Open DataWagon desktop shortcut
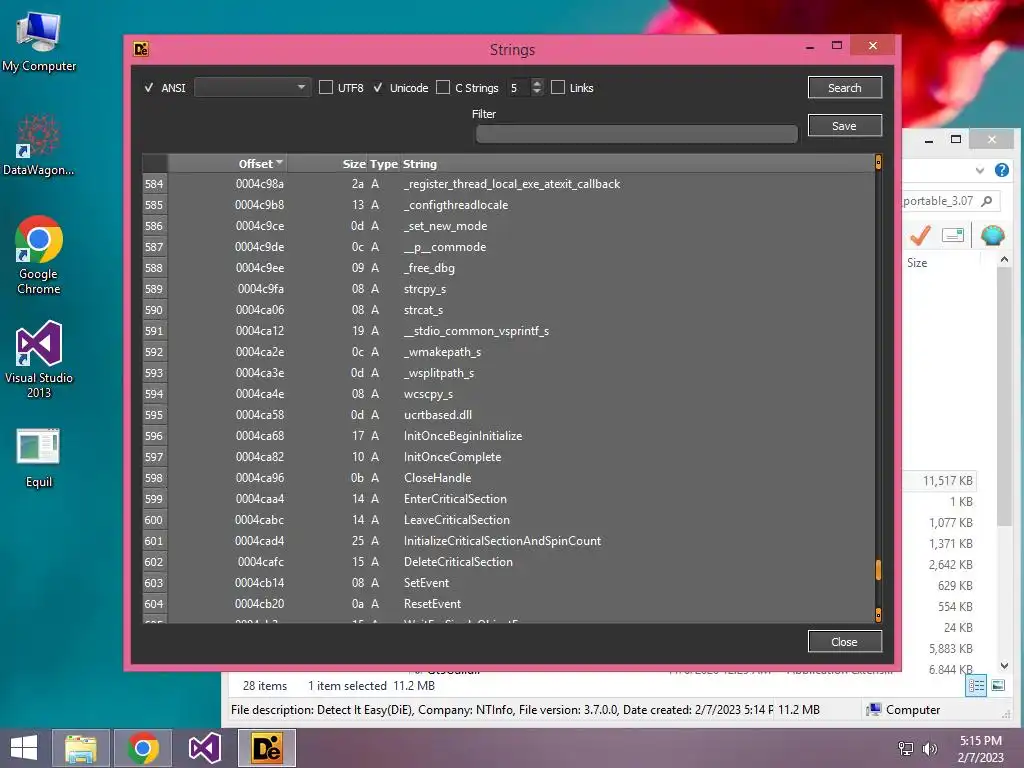1024x768 pixels. point(39,146)
